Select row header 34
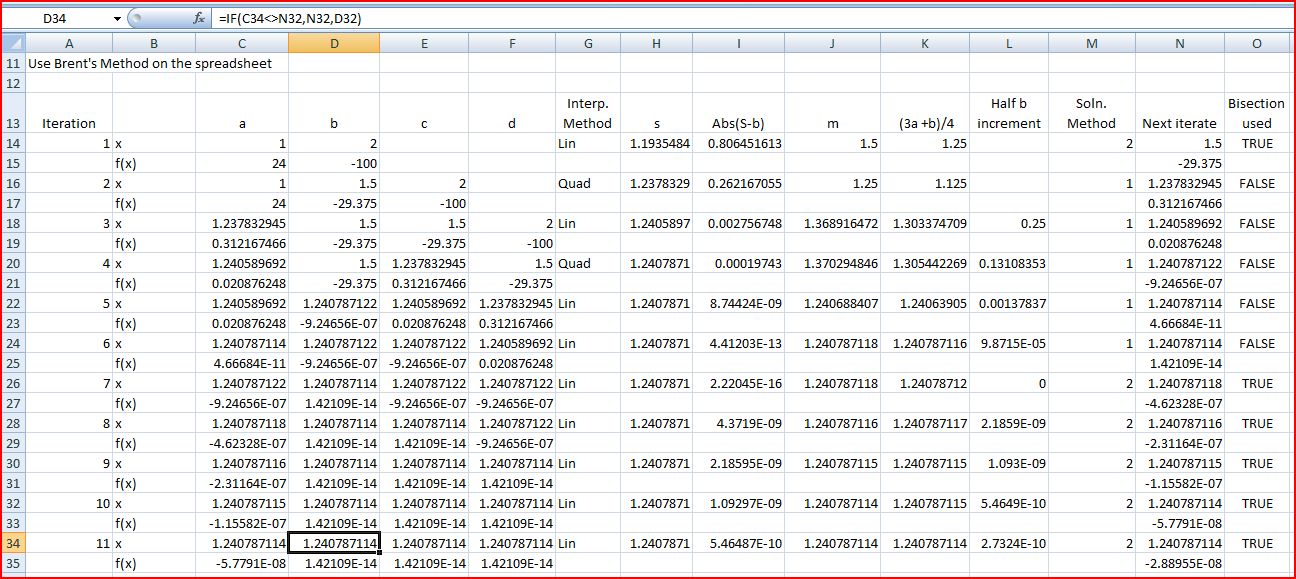This screenshot has height=579, width=1296. tap(12, 543)
